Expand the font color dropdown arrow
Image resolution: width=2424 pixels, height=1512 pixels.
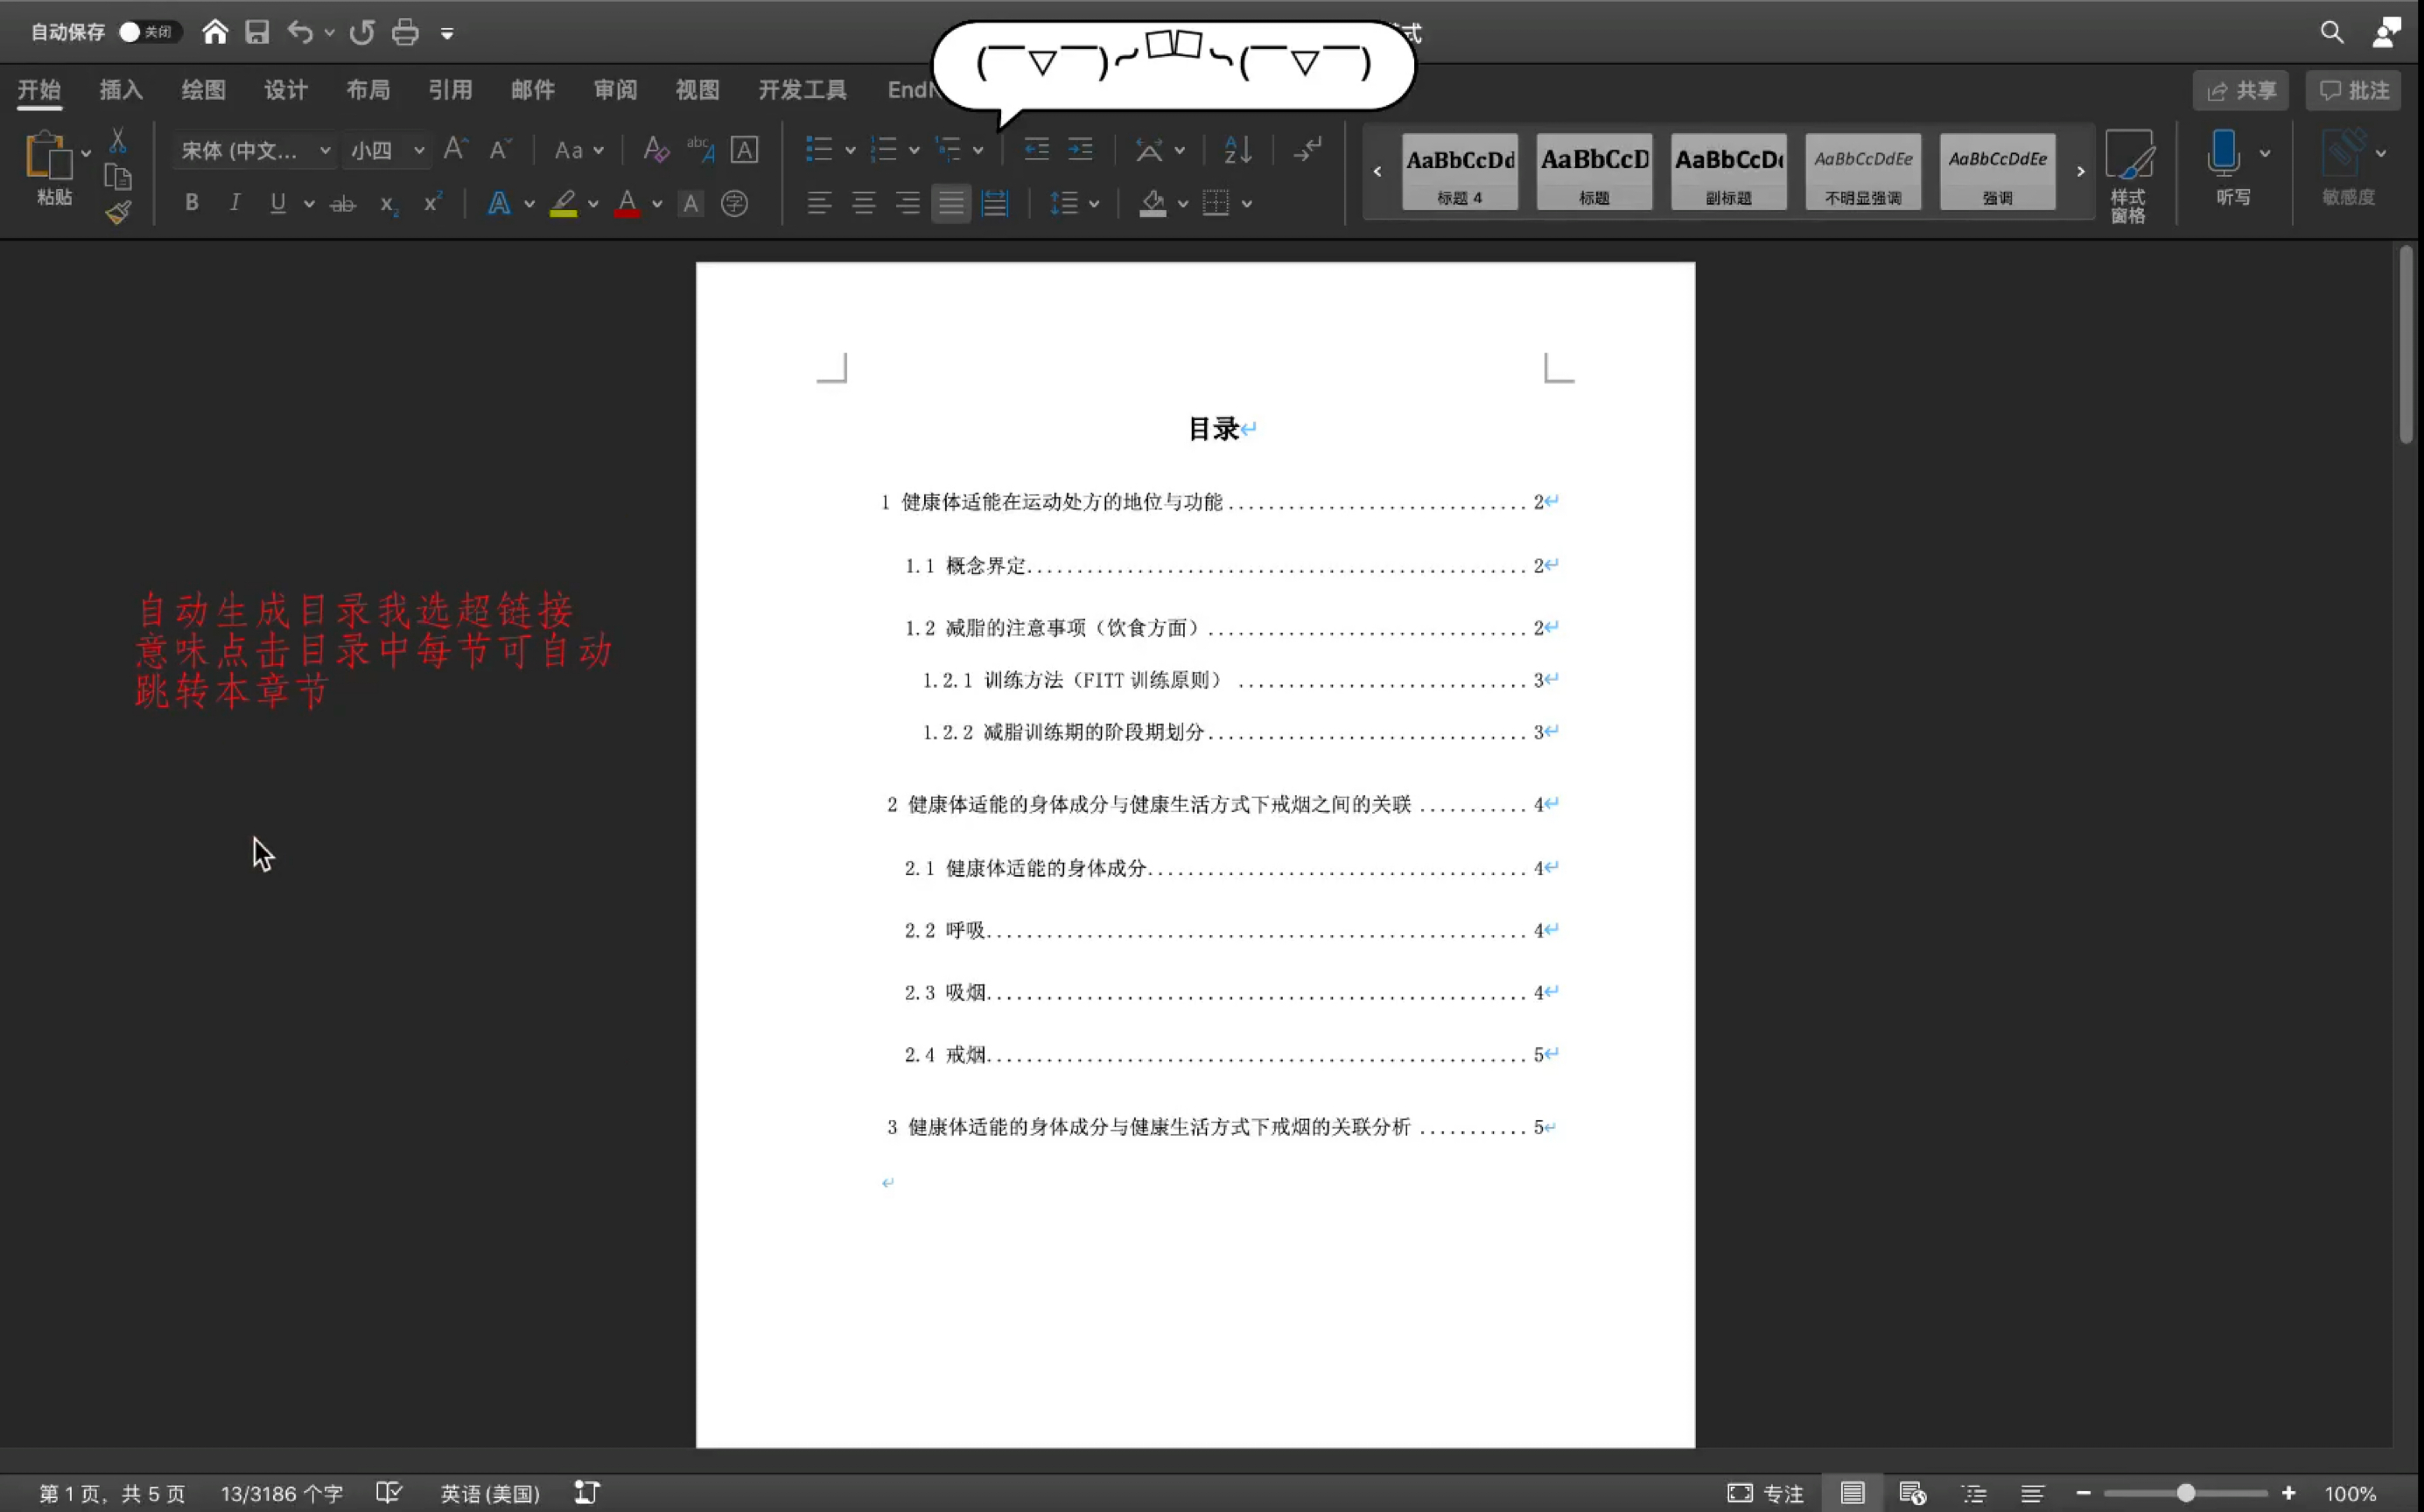pos(657,204)
